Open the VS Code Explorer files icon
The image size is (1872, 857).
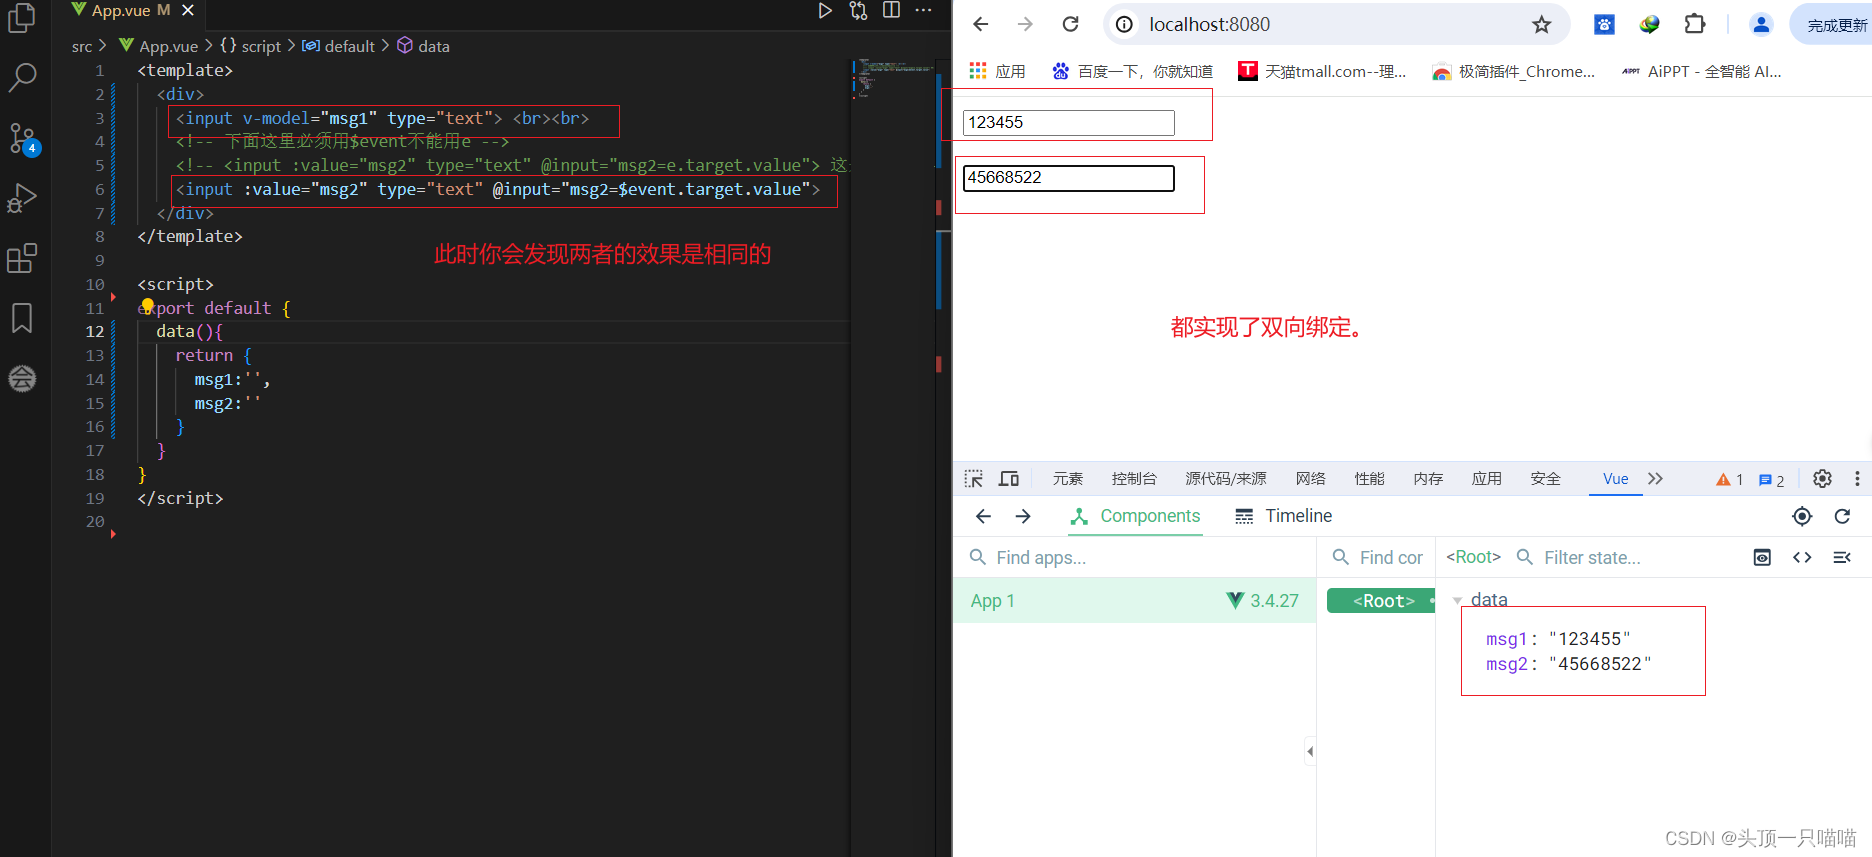point(22,18)
